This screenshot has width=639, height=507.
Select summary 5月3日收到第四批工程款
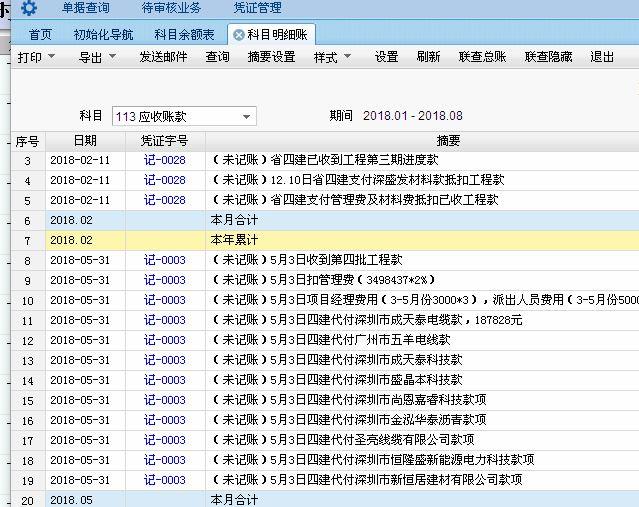coord(336,260)
